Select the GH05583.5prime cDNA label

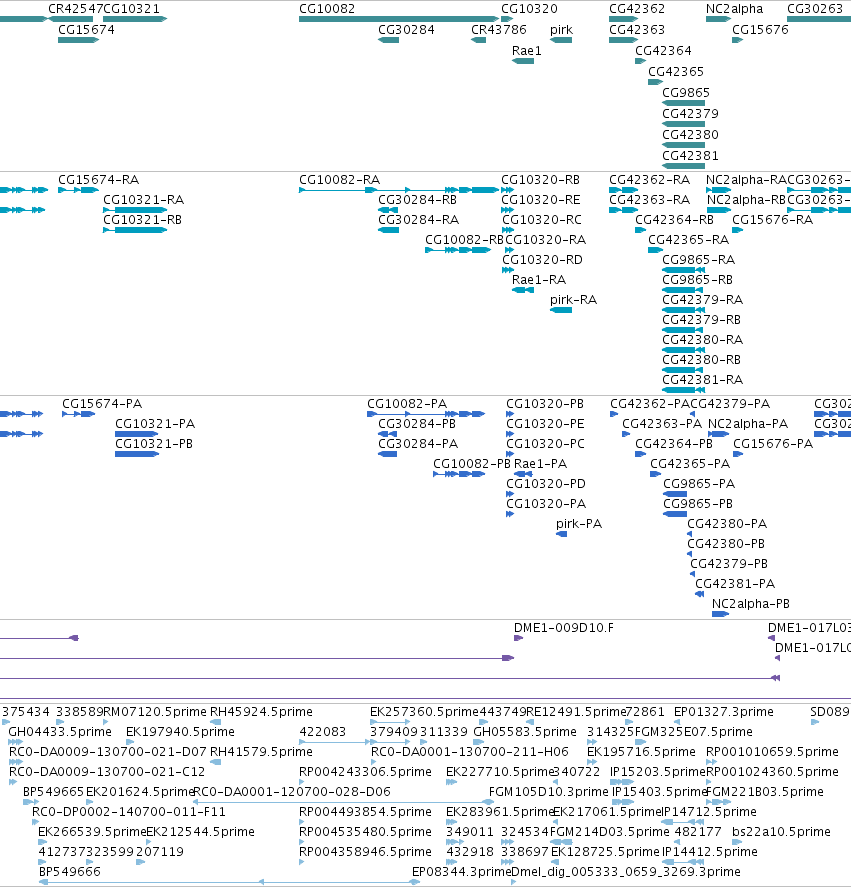tap(525, 732)
